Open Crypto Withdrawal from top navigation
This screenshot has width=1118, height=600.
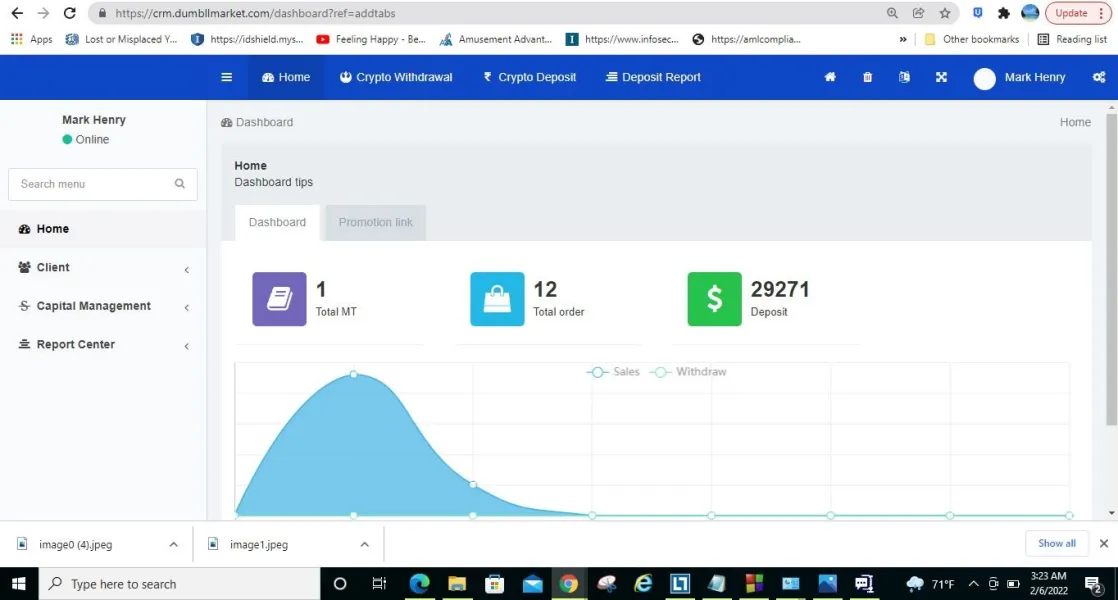click(396, 78)
